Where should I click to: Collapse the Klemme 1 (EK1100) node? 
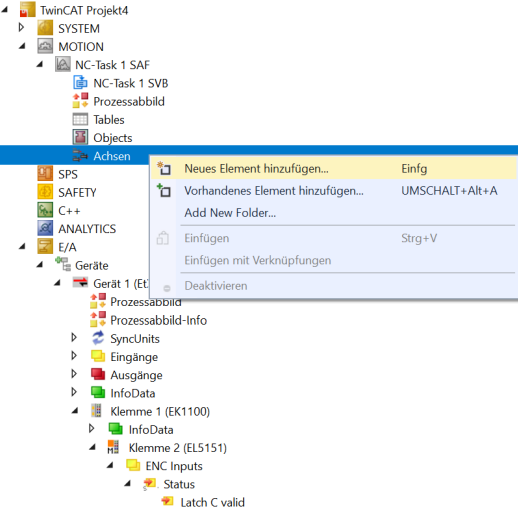(75, 411)
